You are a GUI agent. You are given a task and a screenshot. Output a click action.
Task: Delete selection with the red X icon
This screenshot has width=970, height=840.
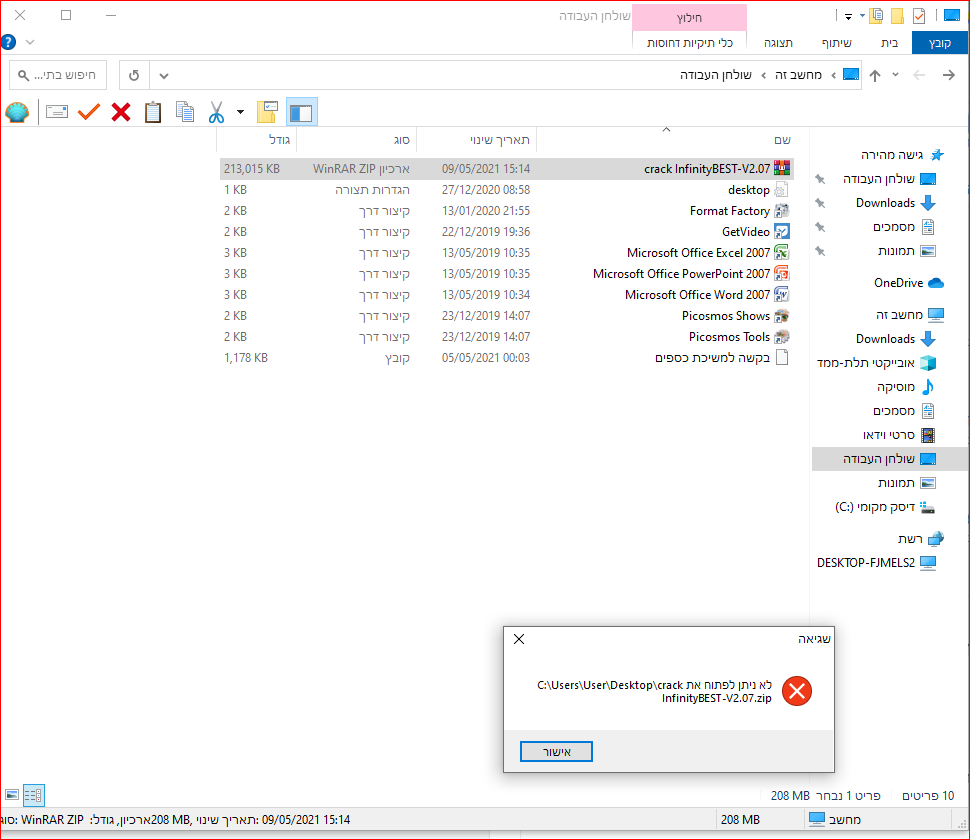pos(121,112)
